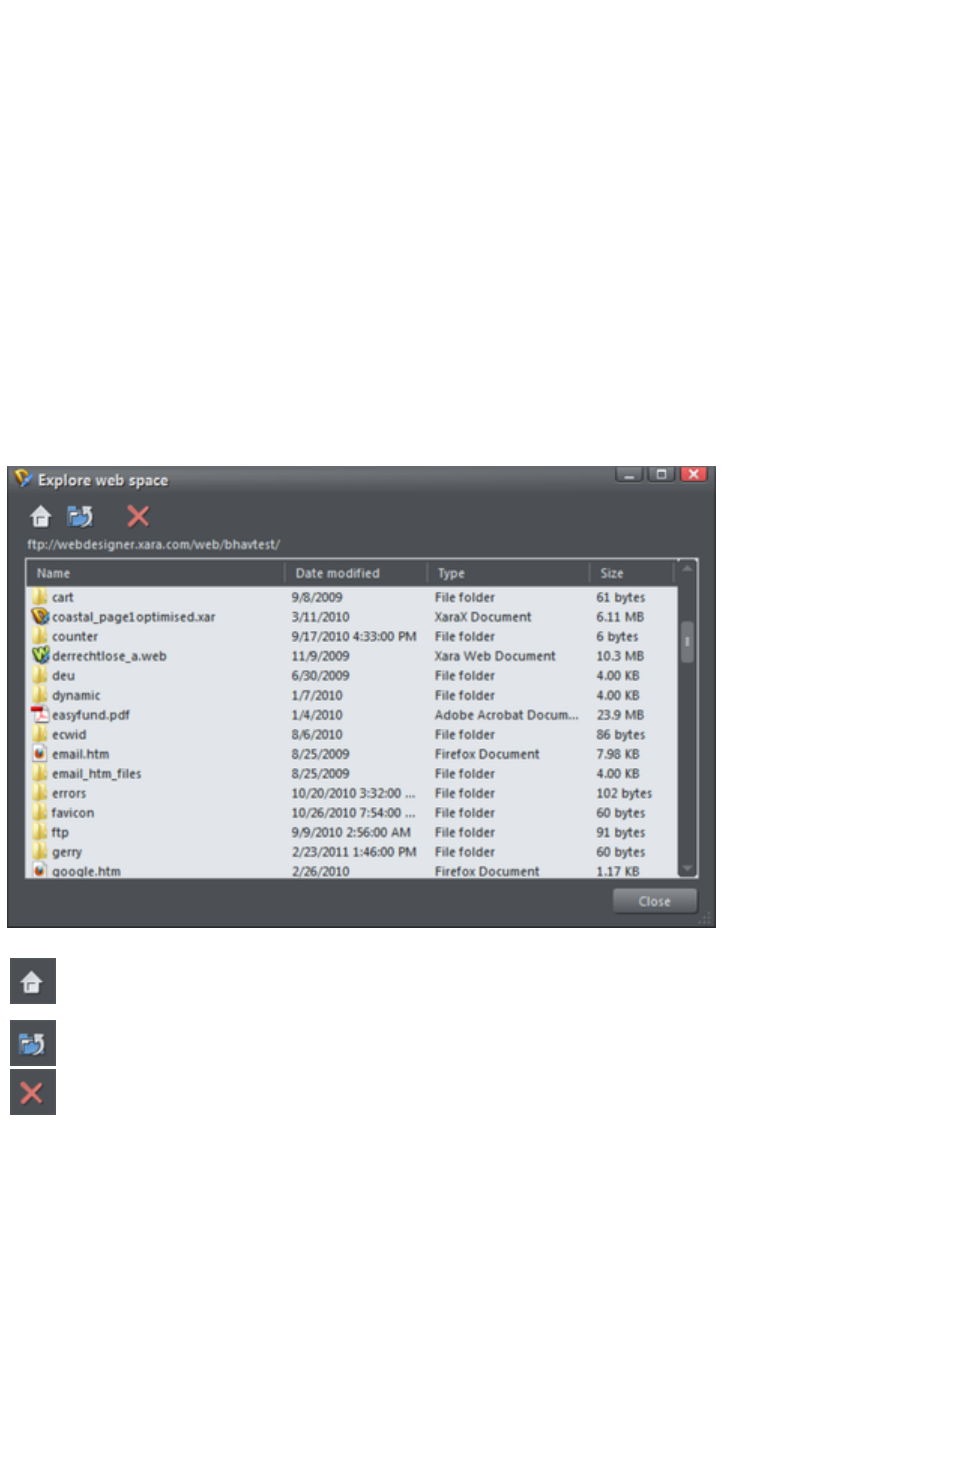Viewport: 962px width, 1457px height.
Task: Close the Explore web space window
Action: click(x=694, y=474)
